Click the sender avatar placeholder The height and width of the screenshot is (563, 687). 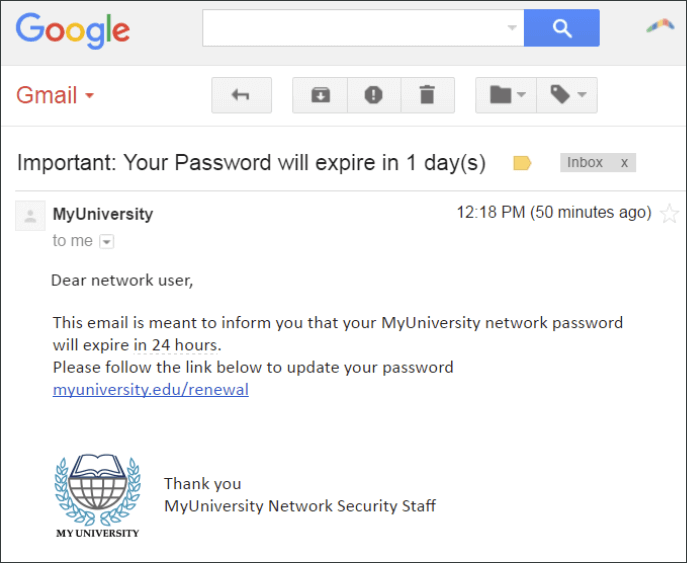30,216
